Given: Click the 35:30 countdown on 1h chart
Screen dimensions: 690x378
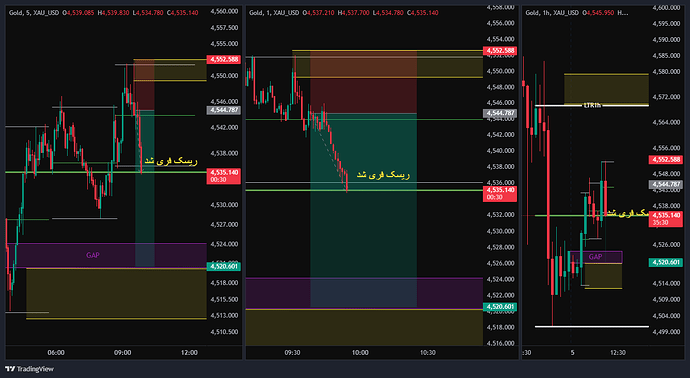Looking at the screenshot, I should [x=660, y=223].
